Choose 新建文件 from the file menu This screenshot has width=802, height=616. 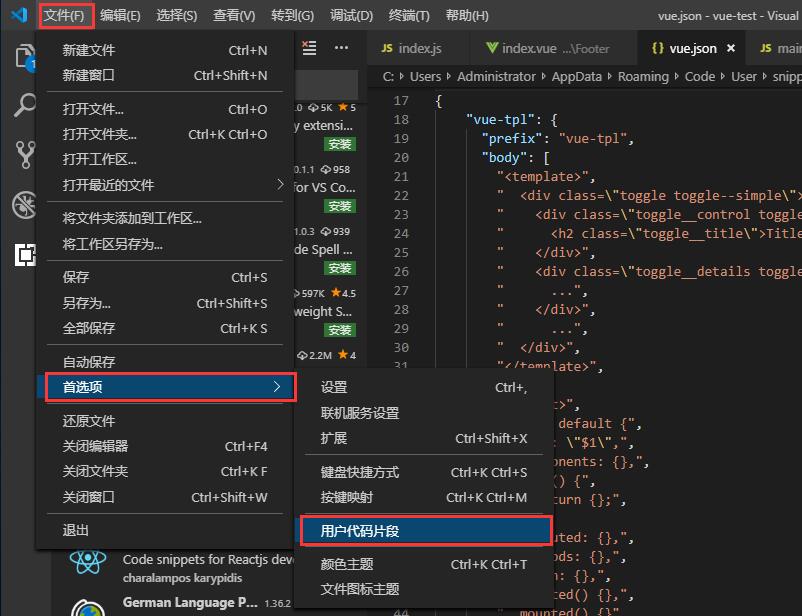(165, 50)
